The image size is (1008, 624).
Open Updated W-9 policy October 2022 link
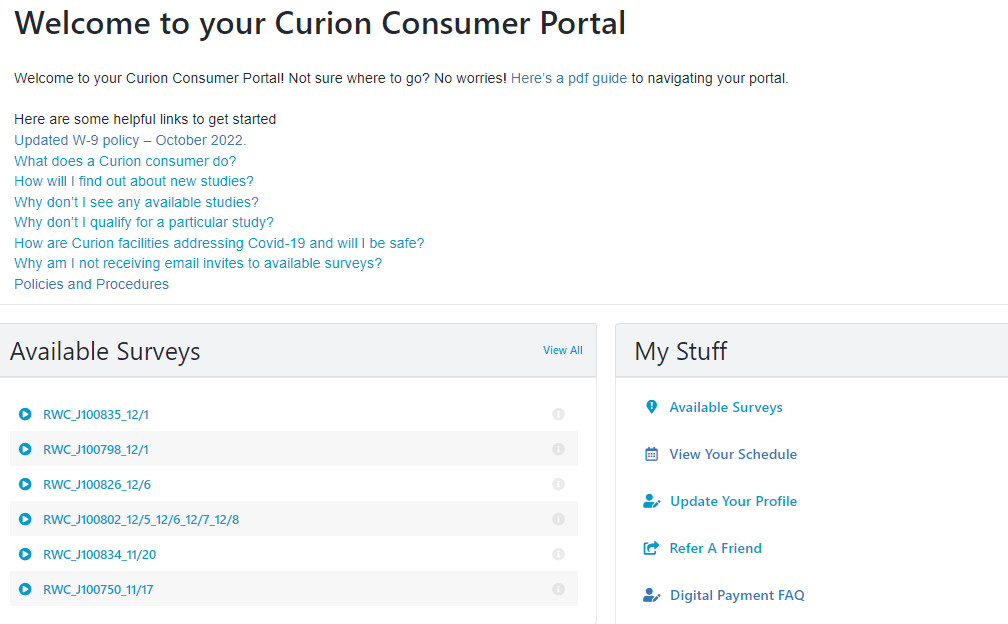[130, 140]
